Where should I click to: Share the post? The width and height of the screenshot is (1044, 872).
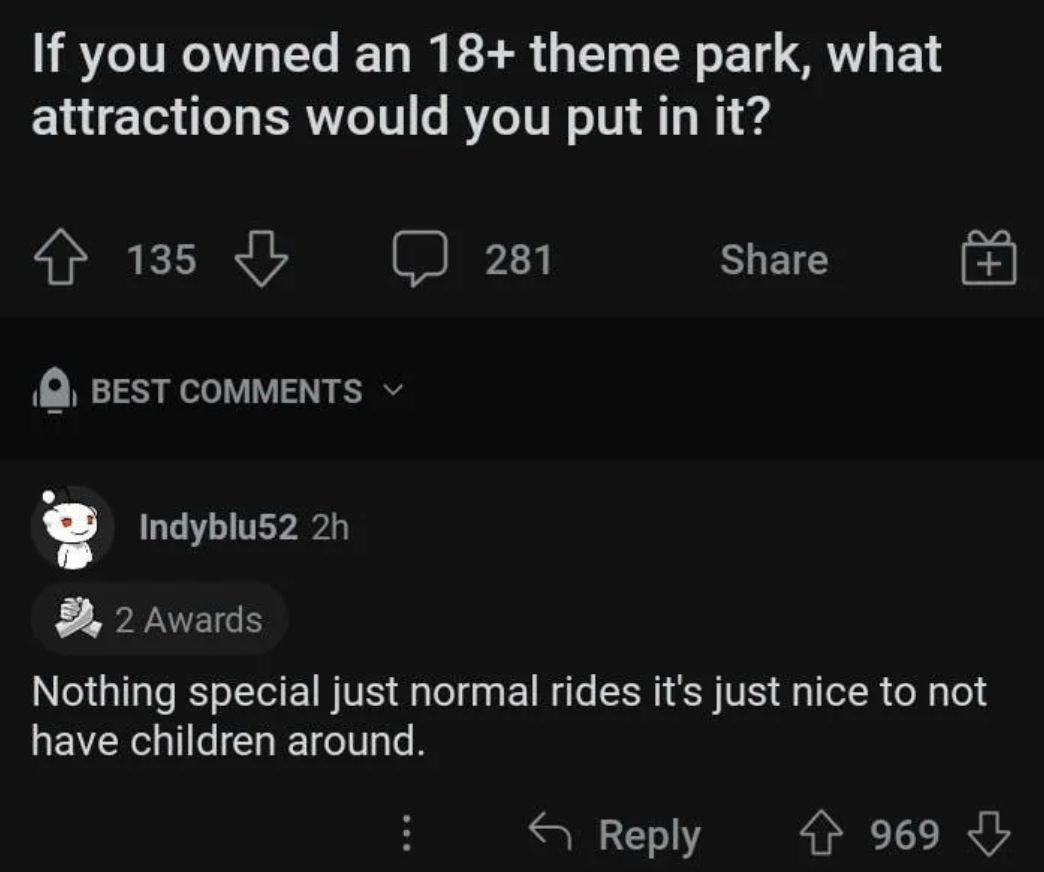pos(773,260)
